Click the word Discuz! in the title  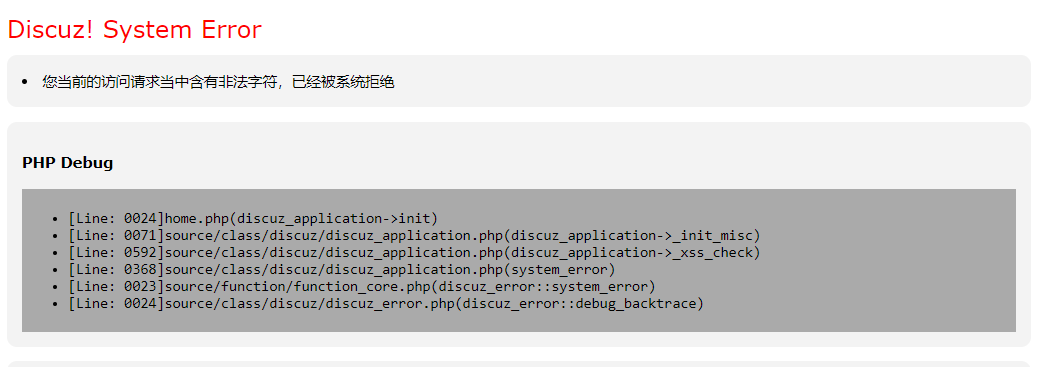coord(51,30)
